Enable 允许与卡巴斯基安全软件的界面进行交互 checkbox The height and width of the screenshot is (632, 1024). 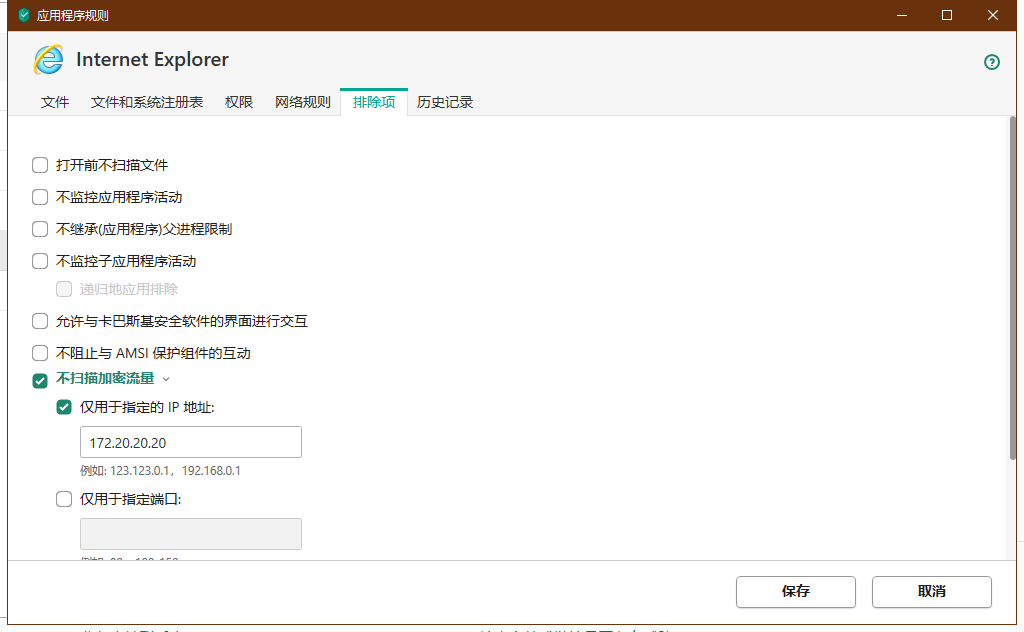tap(40, 321)
